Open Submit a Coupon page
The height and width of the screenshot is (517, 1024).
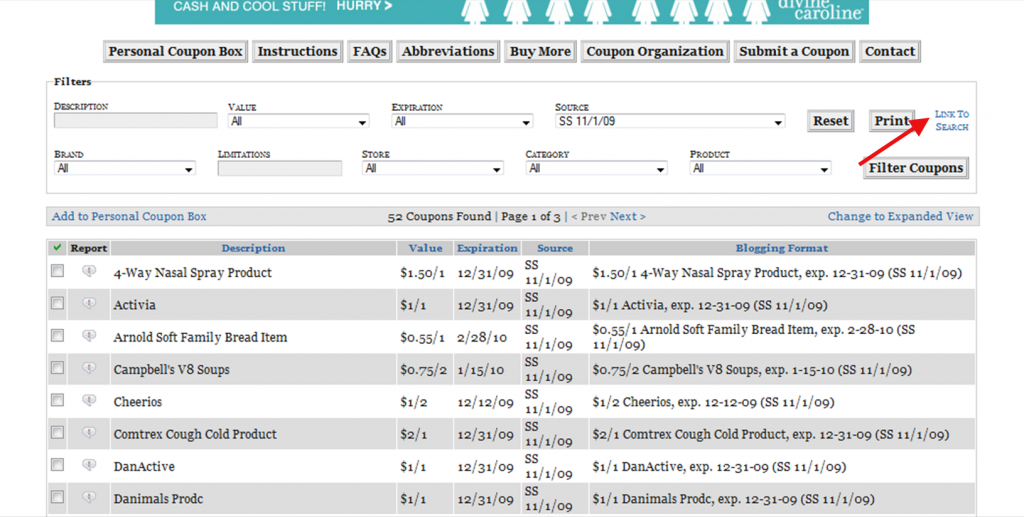coord(794,51)
